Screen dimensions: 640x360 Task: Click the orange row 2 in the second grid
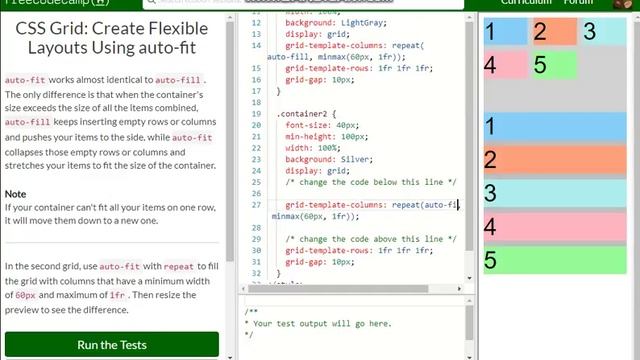(x=555, y=160)
